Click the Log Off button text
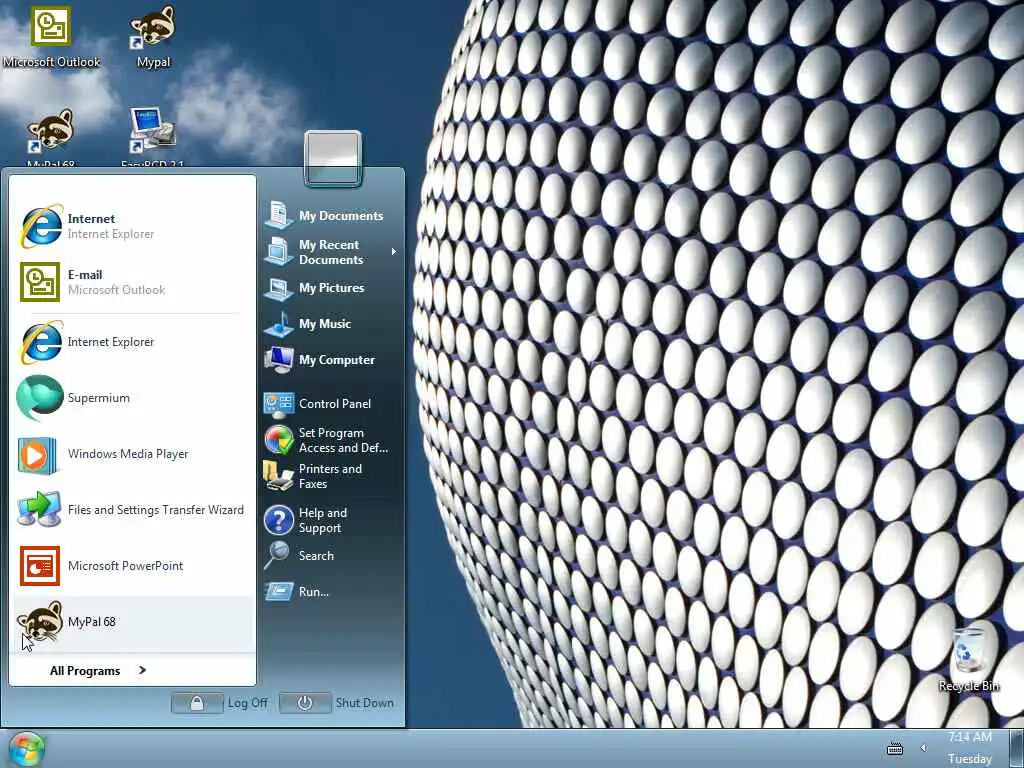Image resolution: width=1024 pixels, height=768 pixels. [x=248, y=703]
